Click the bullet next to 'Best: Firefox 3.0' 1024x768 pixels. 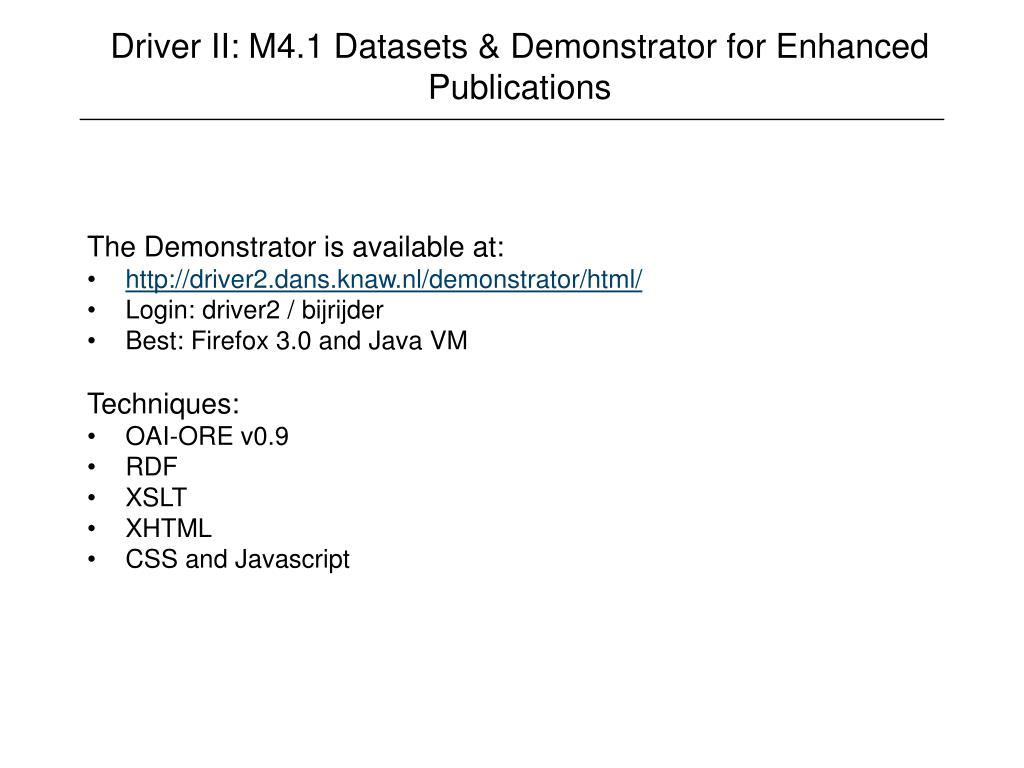click(91, 342)
